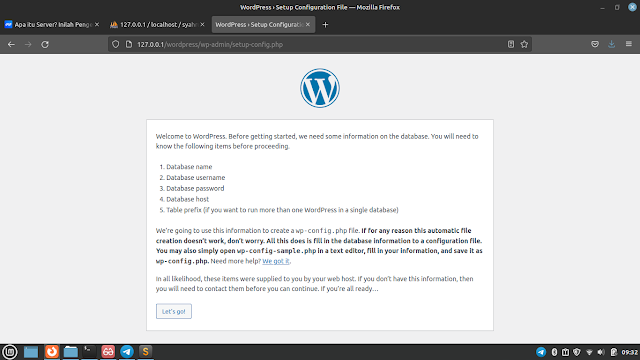
Task: Open the file manager folder in taskbar
Action: pos(71,352)
